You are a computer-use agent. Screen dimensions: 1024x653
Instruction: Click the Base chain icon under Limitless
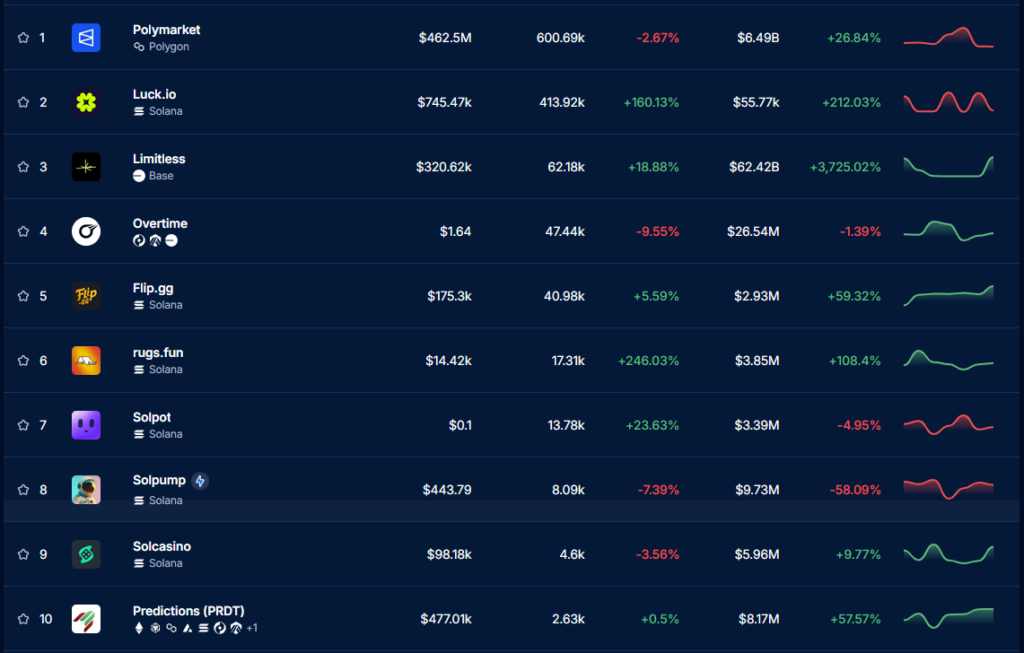138,176
